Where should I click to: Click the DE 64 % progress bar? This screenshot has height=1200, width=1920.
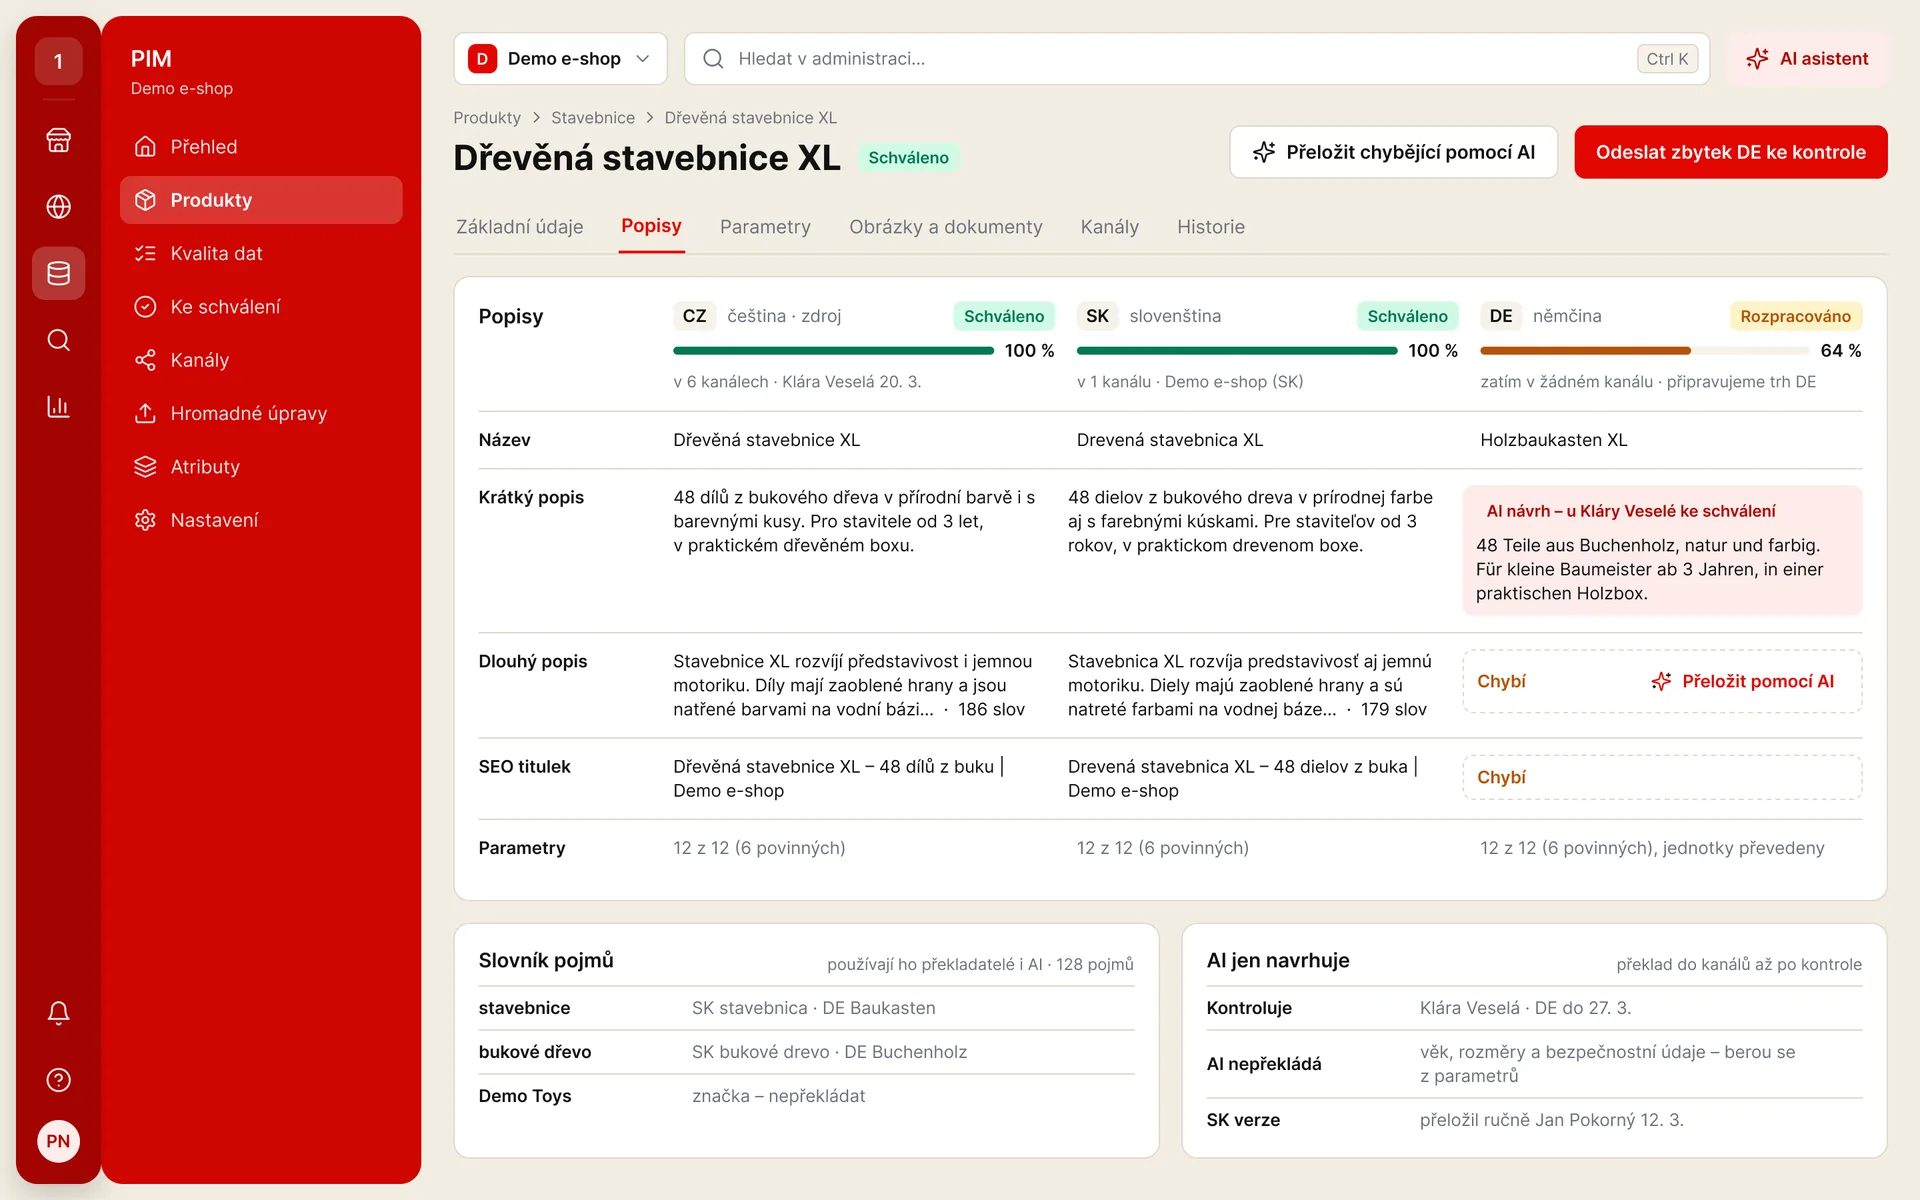click(1645, 351)
